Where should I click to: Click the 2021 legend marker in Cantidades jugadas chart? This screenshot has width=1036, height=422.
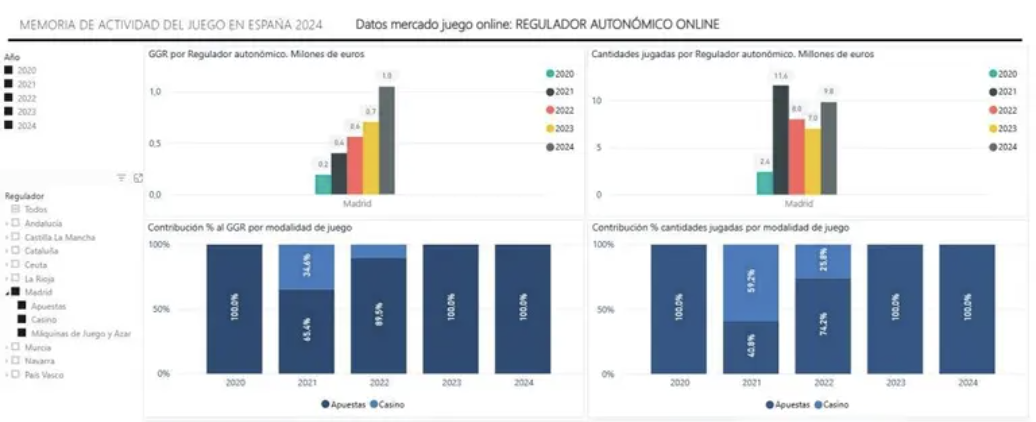pyautogui.click(x=995, y=92)
